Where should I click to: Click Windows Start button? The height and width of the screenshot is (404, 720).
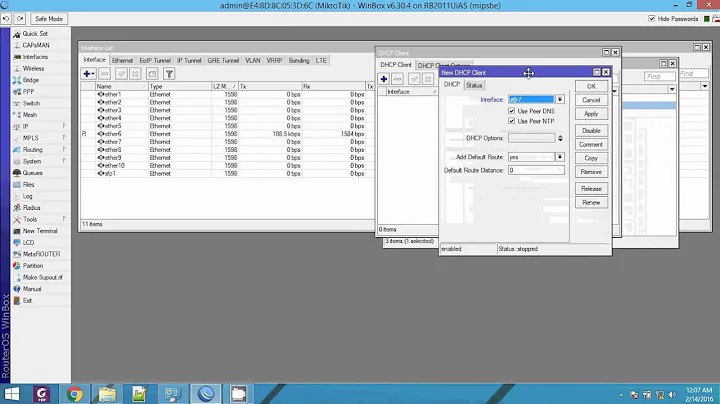11,394
